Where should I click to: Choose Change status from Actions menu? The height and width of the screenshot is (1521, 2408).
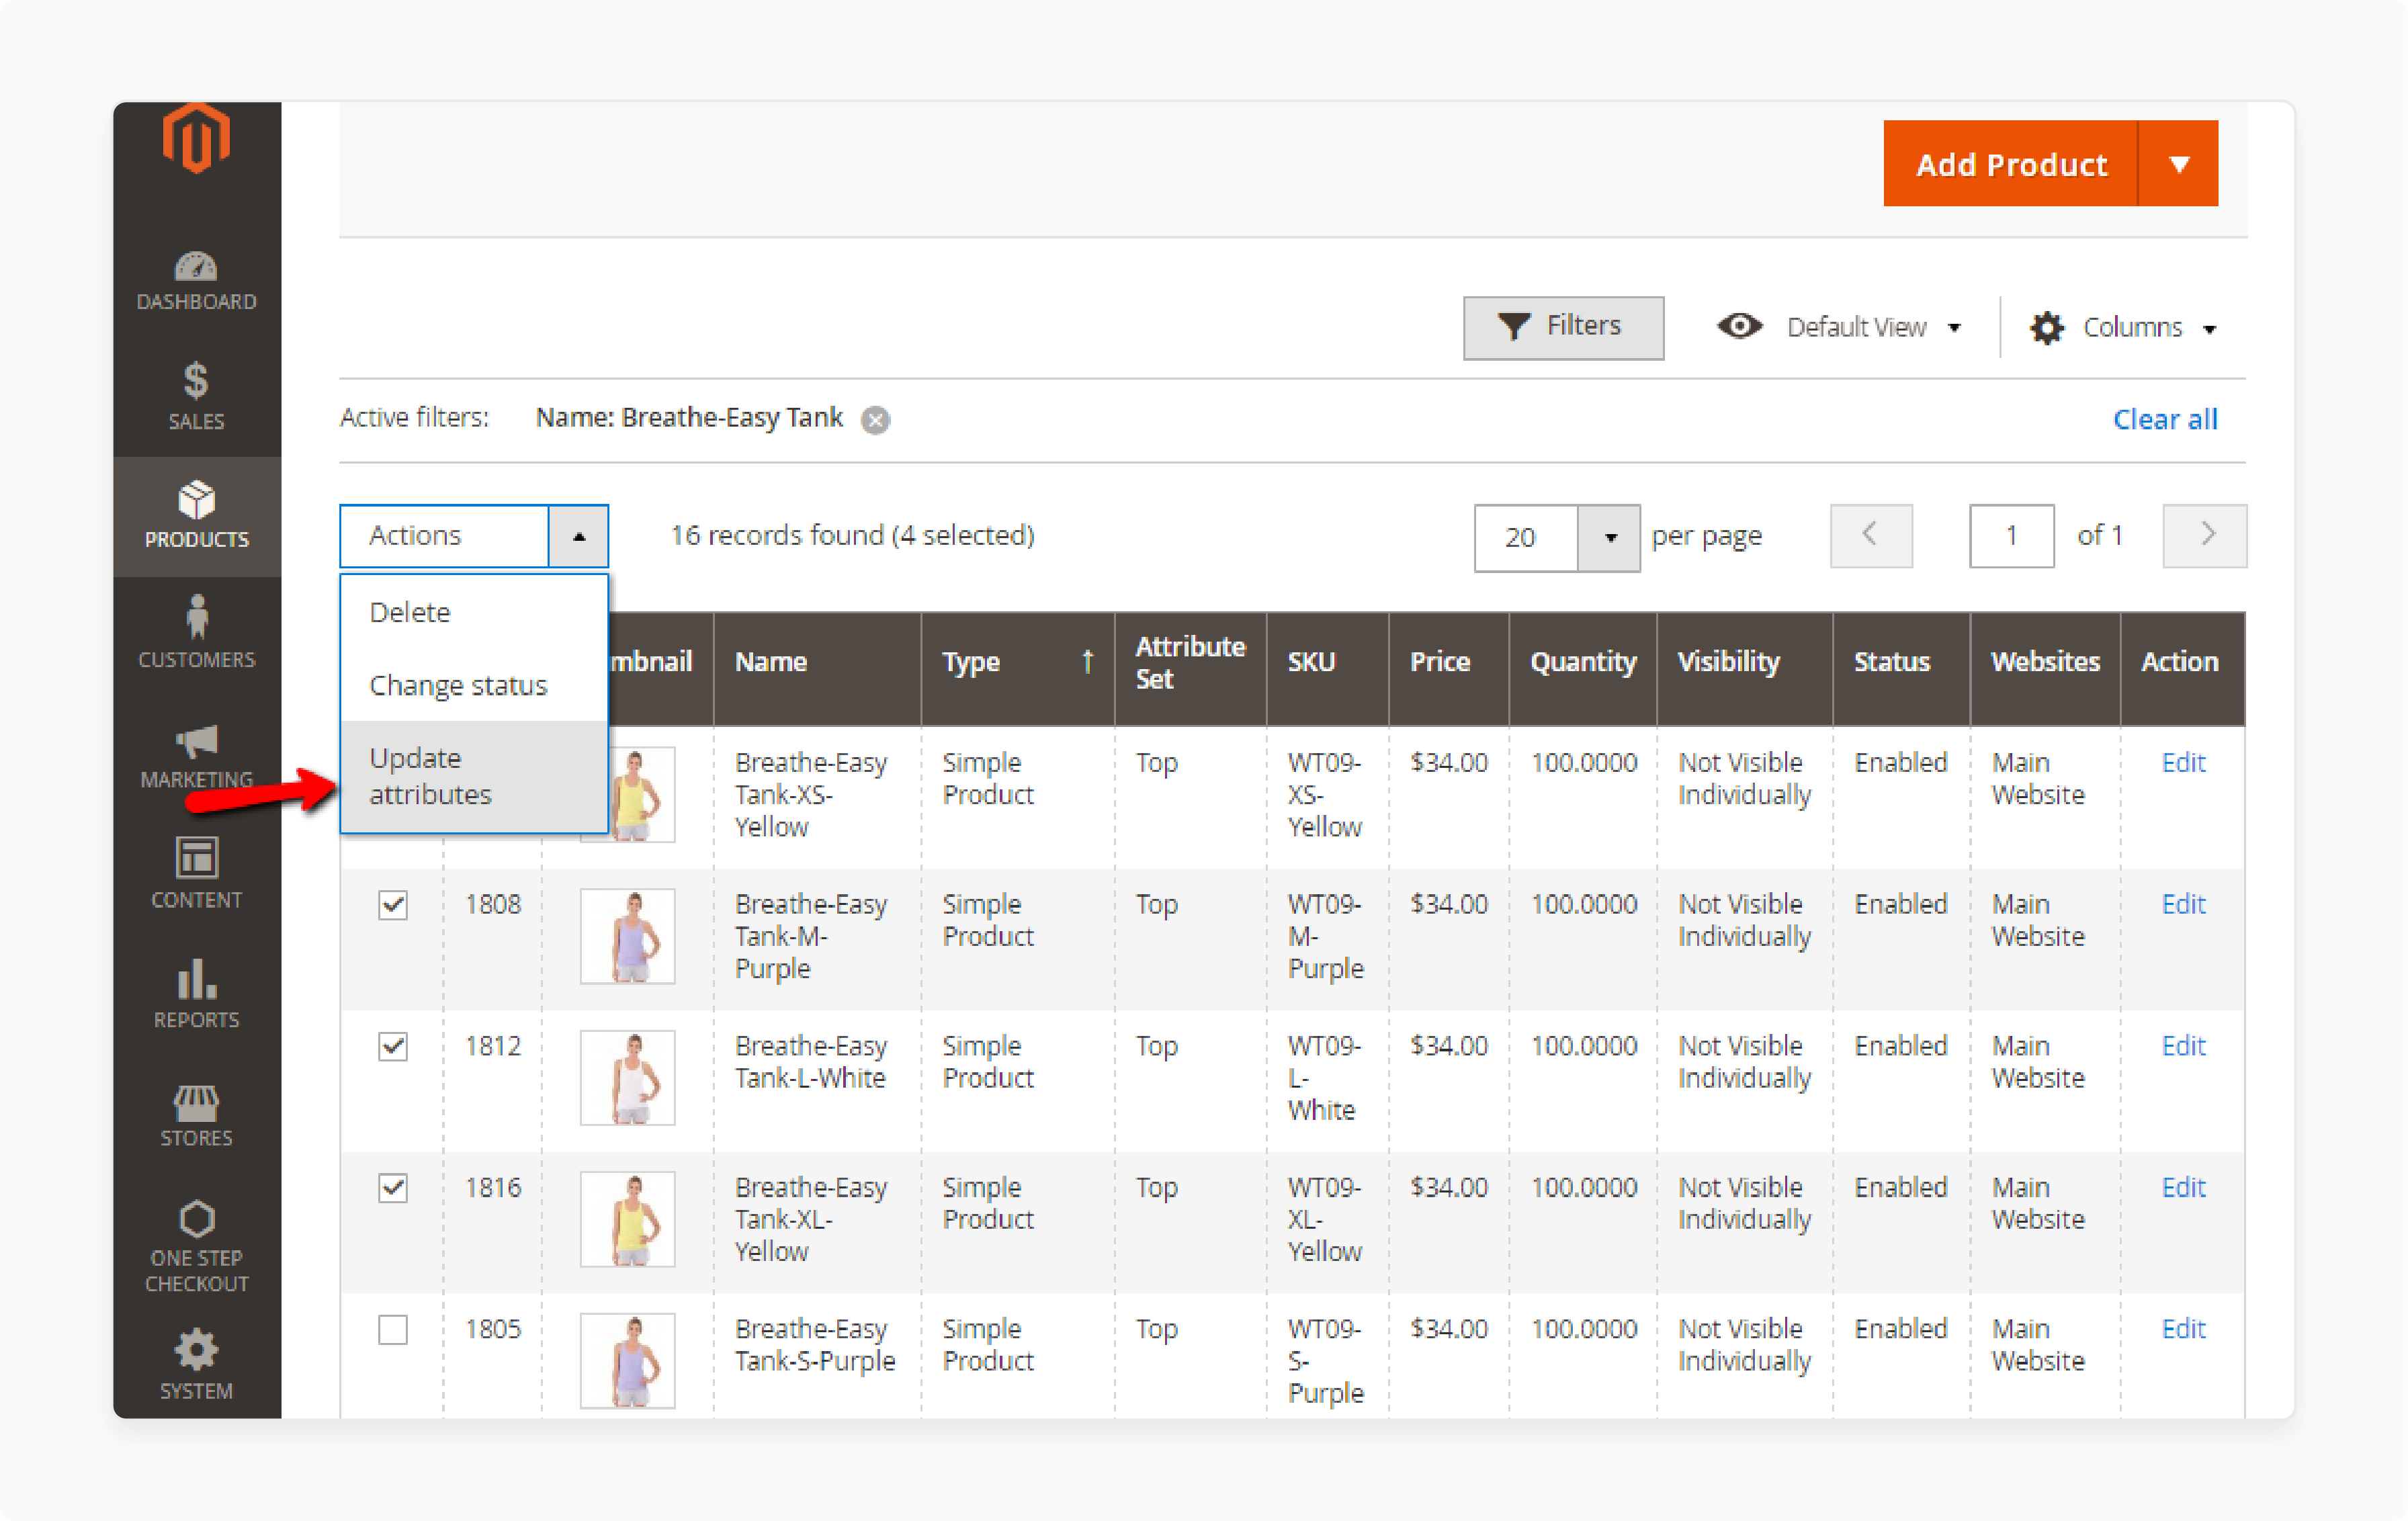(474, 685)
